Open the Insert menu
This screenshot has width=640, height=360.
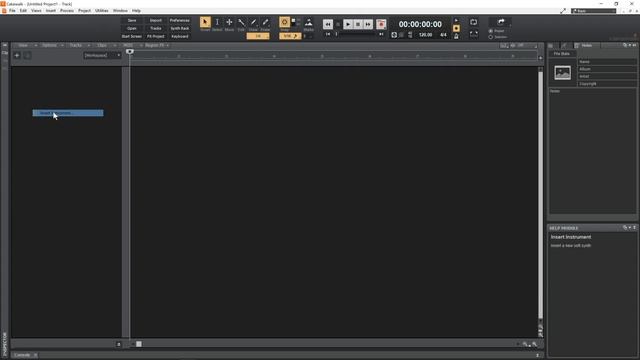pyautogui.click(x=51, y=11)
